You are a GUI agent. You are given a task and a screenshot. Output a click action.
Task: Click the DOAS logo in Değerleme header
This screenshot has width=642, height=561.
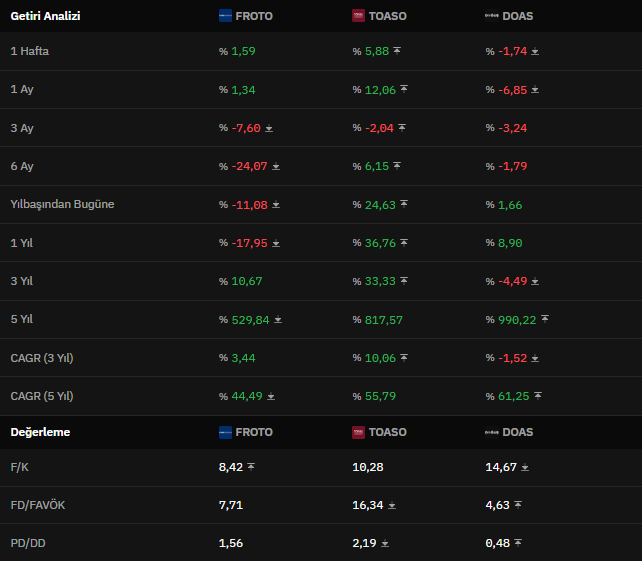tap(492, 432)
